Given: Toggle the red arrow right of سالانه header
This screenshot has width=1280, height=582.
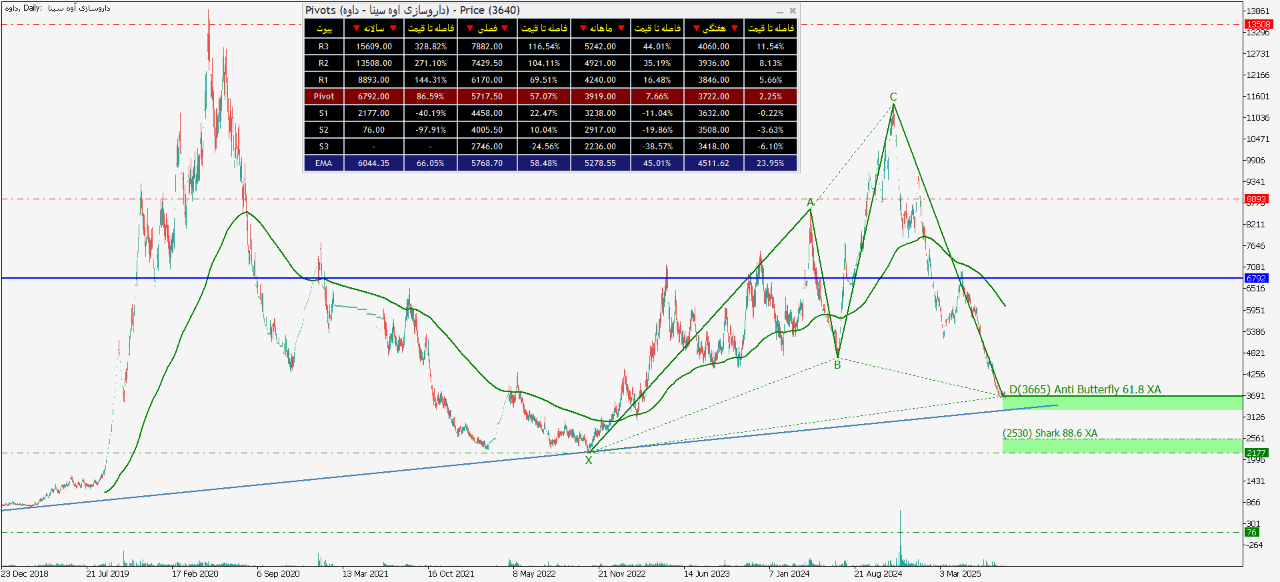Looking at the screenshot, I should [394, 28].
